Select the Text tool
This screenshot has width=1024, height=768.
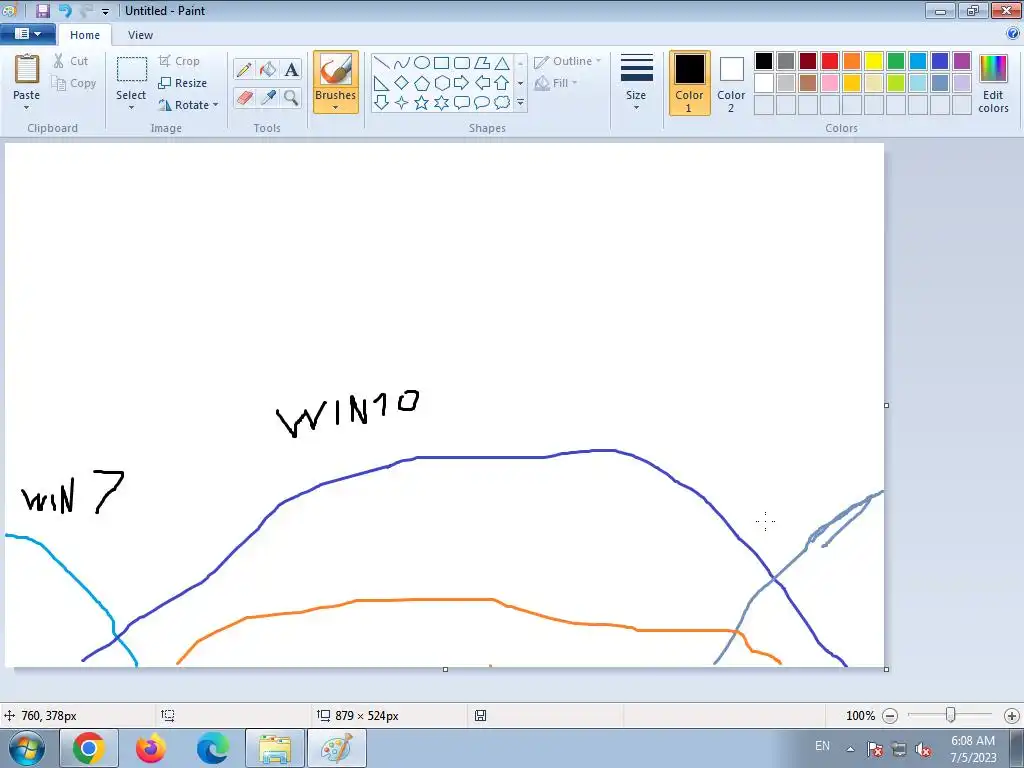[291, 69]
